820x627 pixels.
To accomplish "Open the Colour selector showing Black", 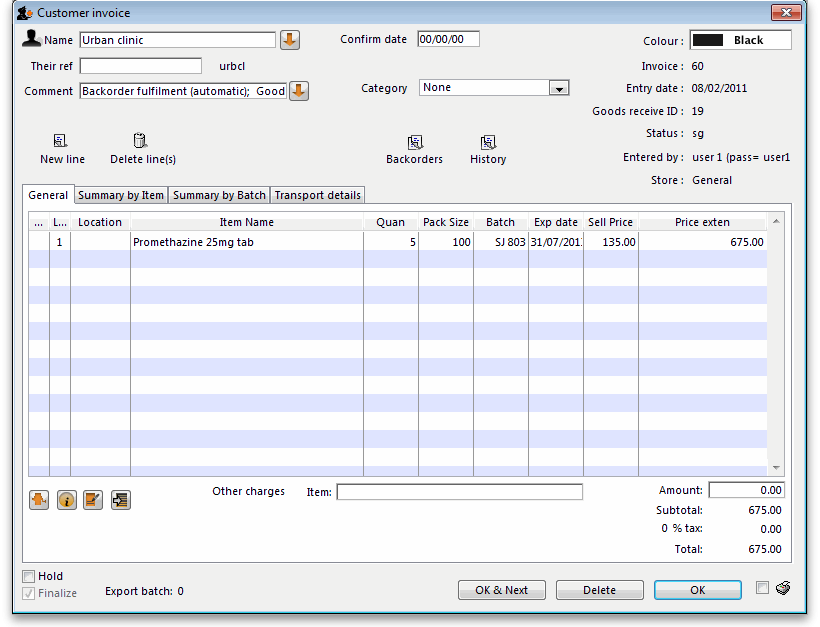I will coord(740,40).
